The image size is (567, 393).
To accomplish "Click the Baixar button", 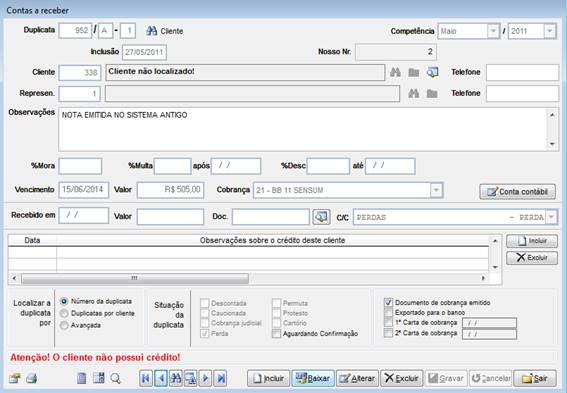I will (313, 379).
